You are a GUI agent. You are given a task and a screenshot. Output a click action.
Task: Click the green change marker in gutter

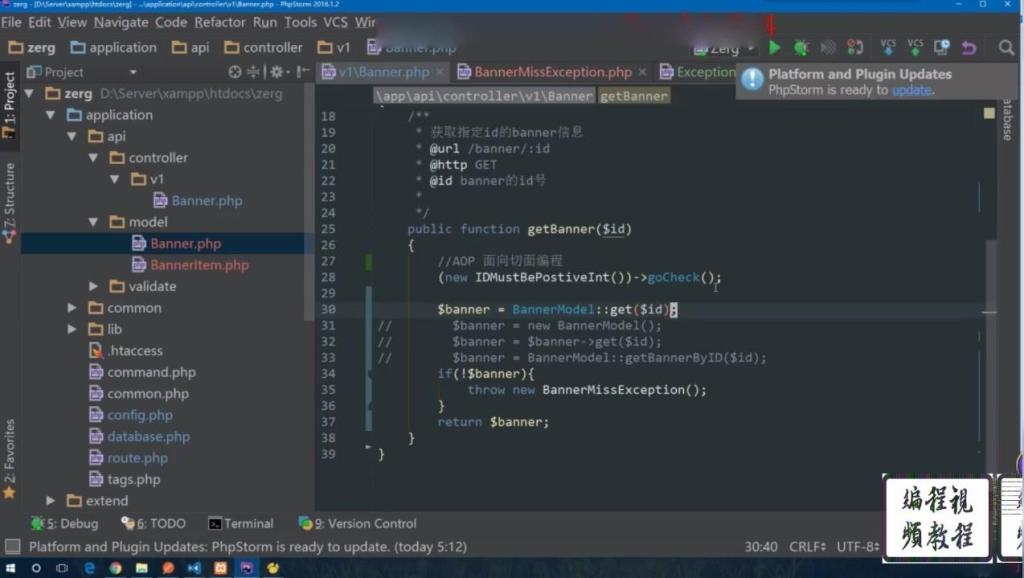pyautogui.click(x=368, y=262)
